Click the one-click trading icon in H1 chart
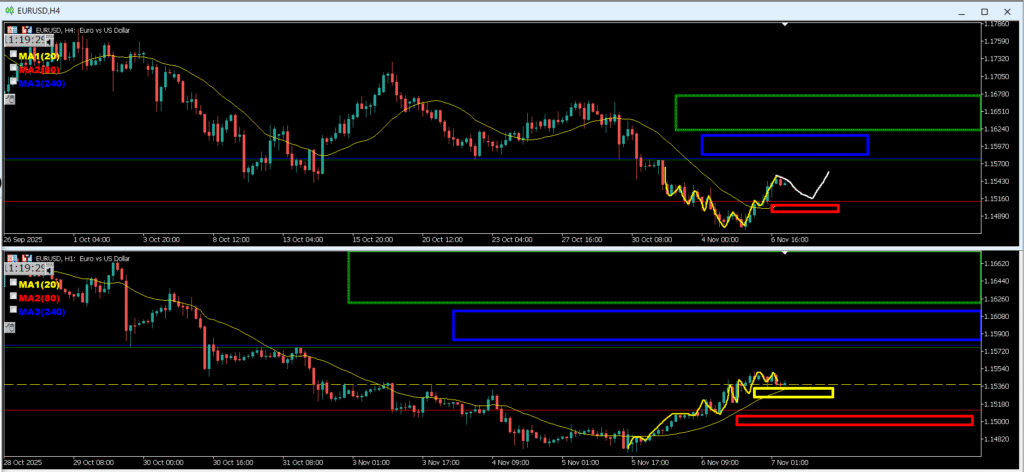1024x472 pixels. [13, 258]
